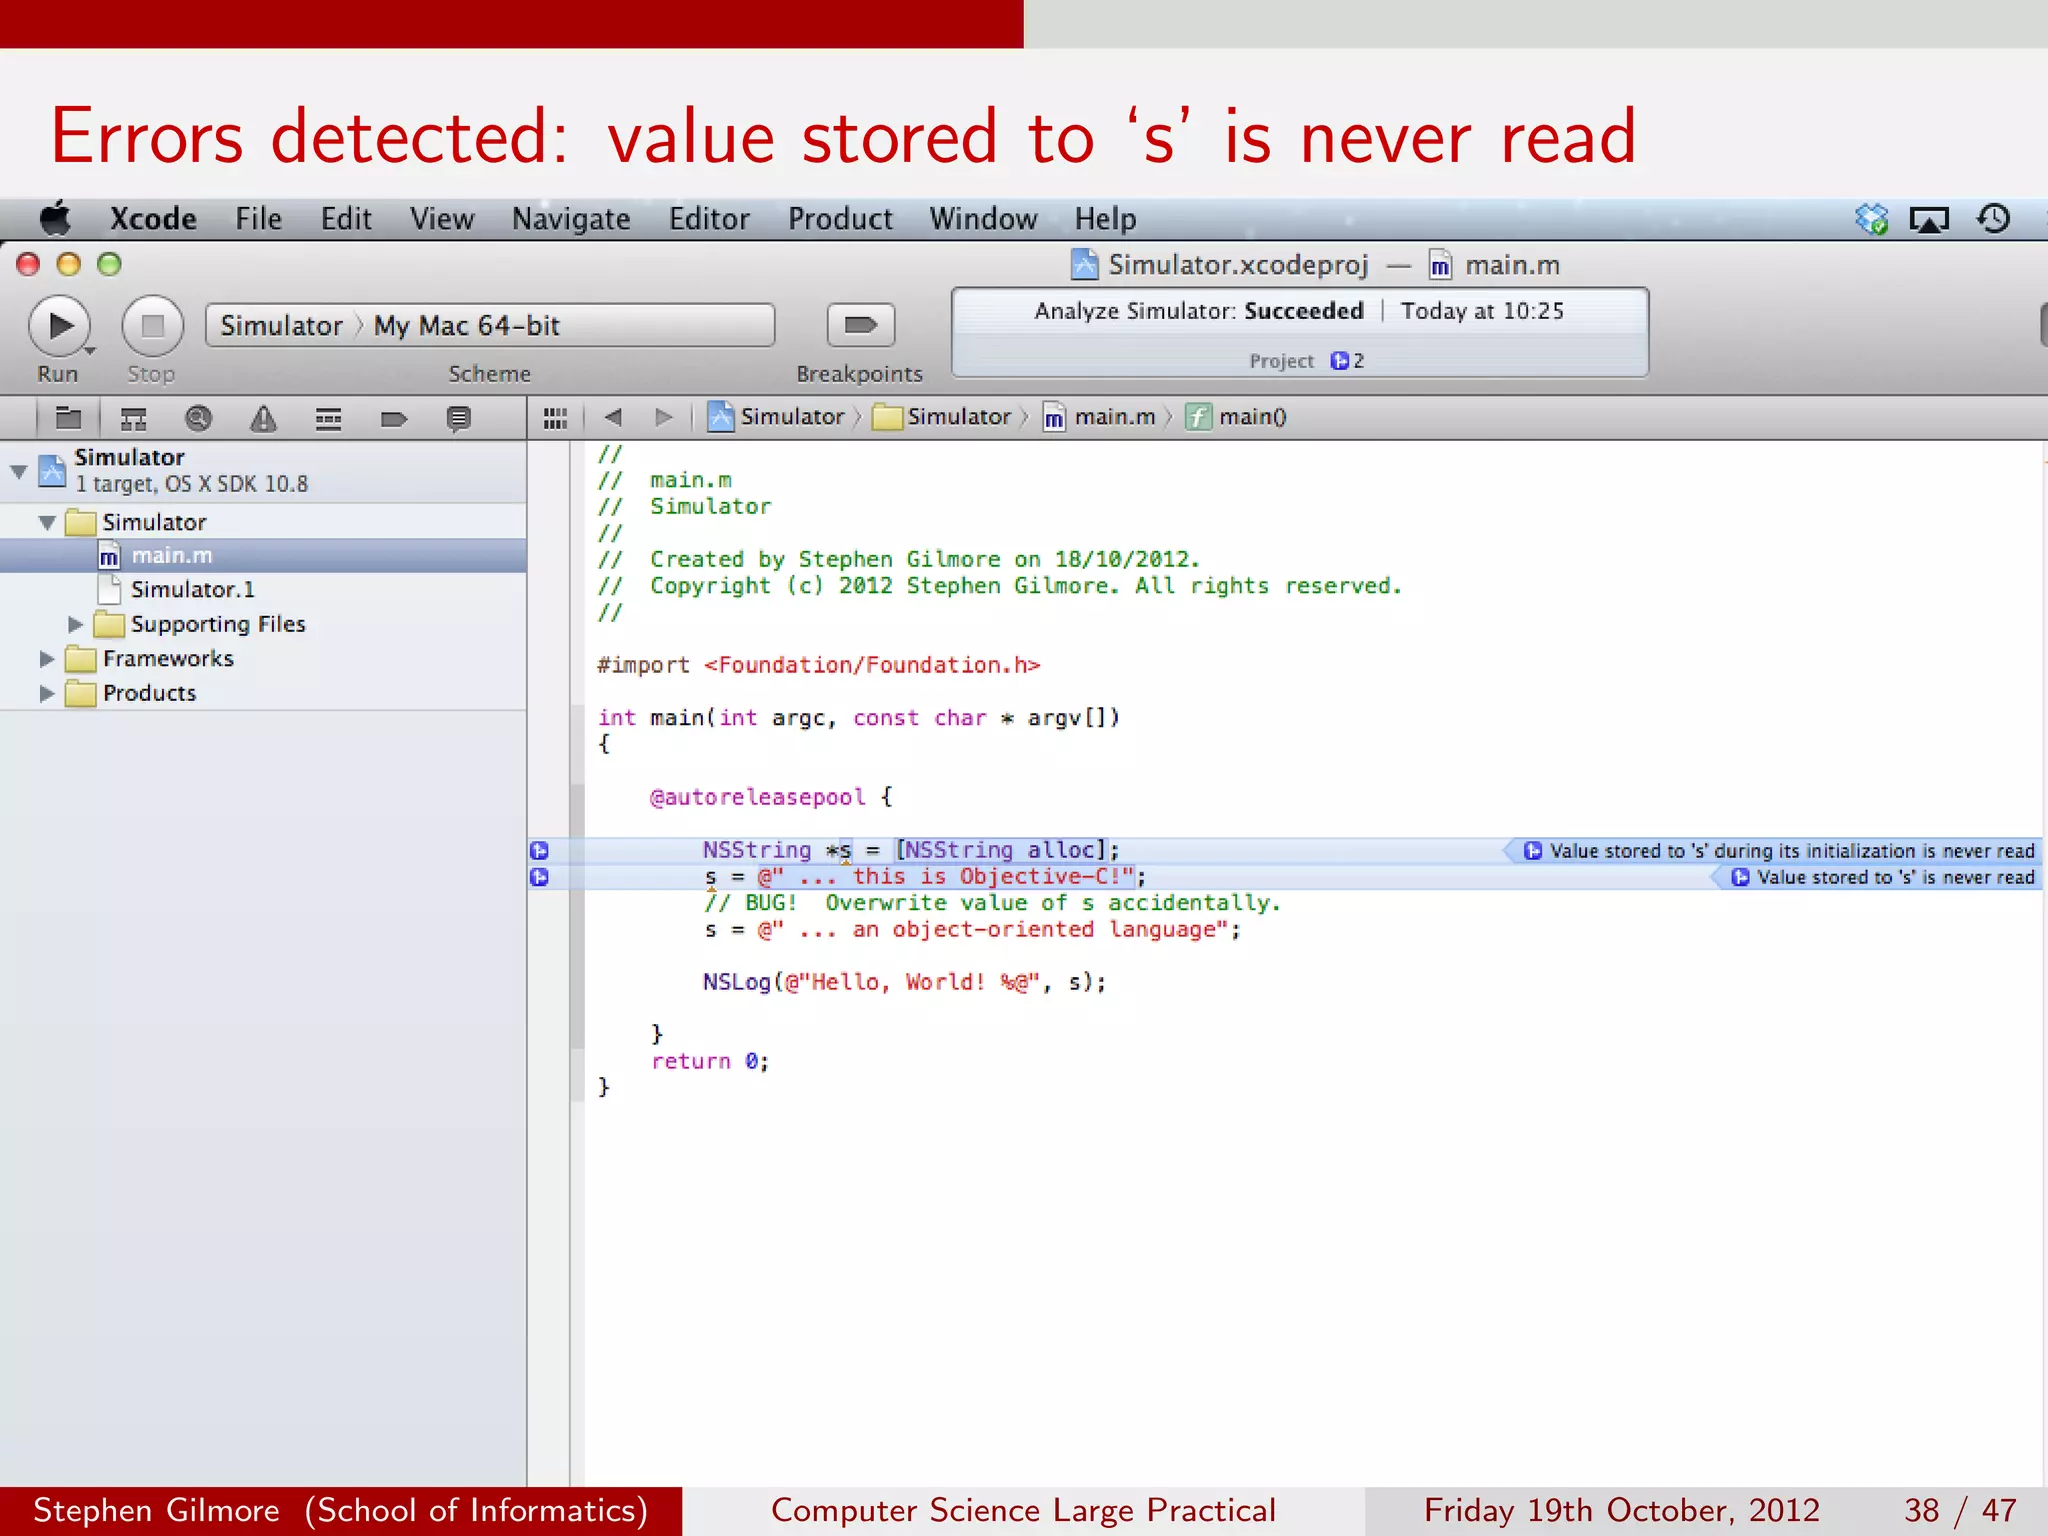Click gutter analyzer icon on NSString line
2048x1536 pixels.
(540, 851)
